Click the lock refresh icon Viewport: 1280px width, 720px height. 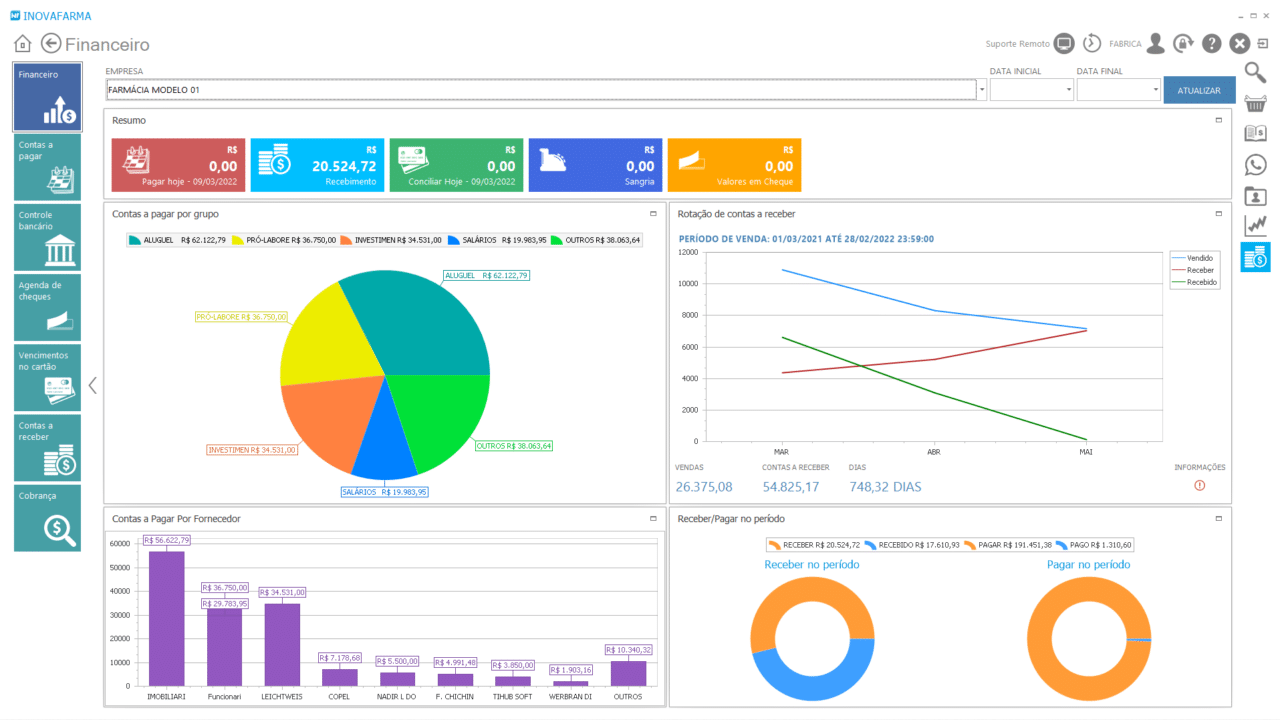[x=1183, y=44]
